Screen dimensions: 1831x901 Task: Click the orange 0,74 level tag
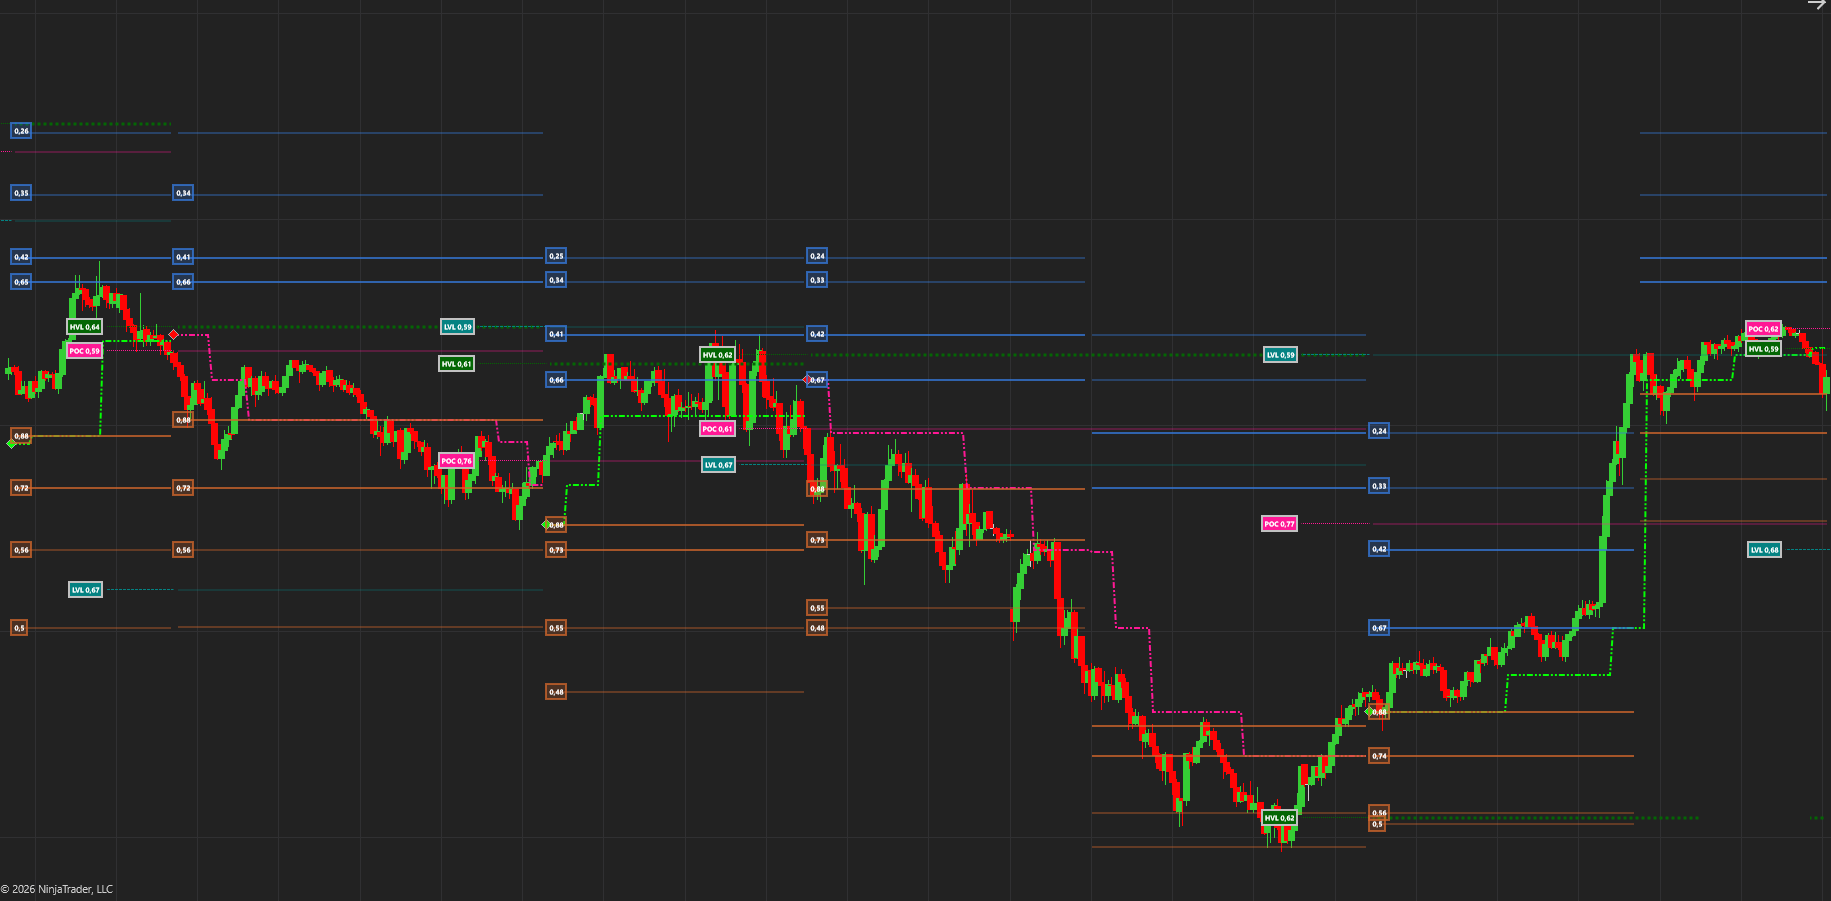pyautogui.click(x=1379, y=756)
